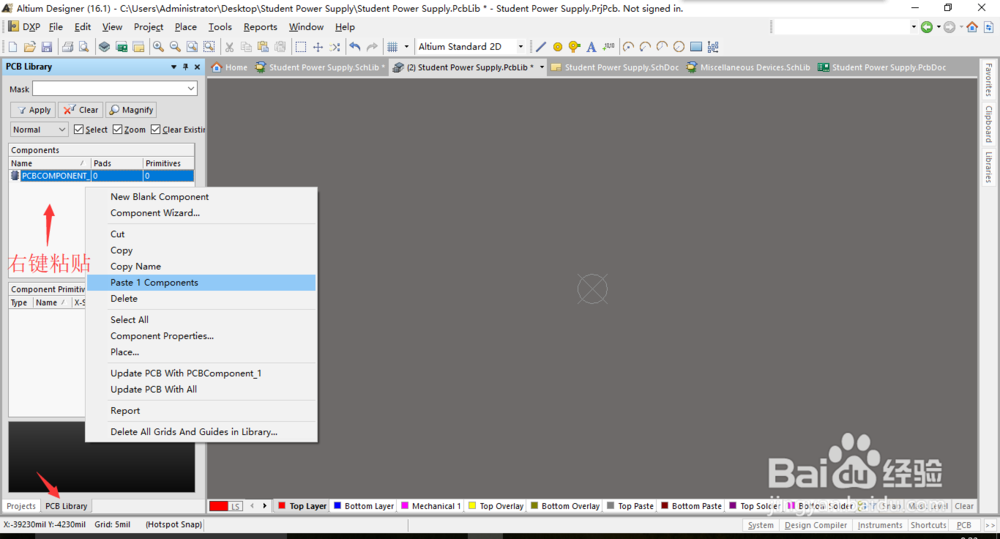The height and width of the screenshot is (539, 1000).
Task: Open the address bar dropdown at top right
Action: (x=913, y=27)
